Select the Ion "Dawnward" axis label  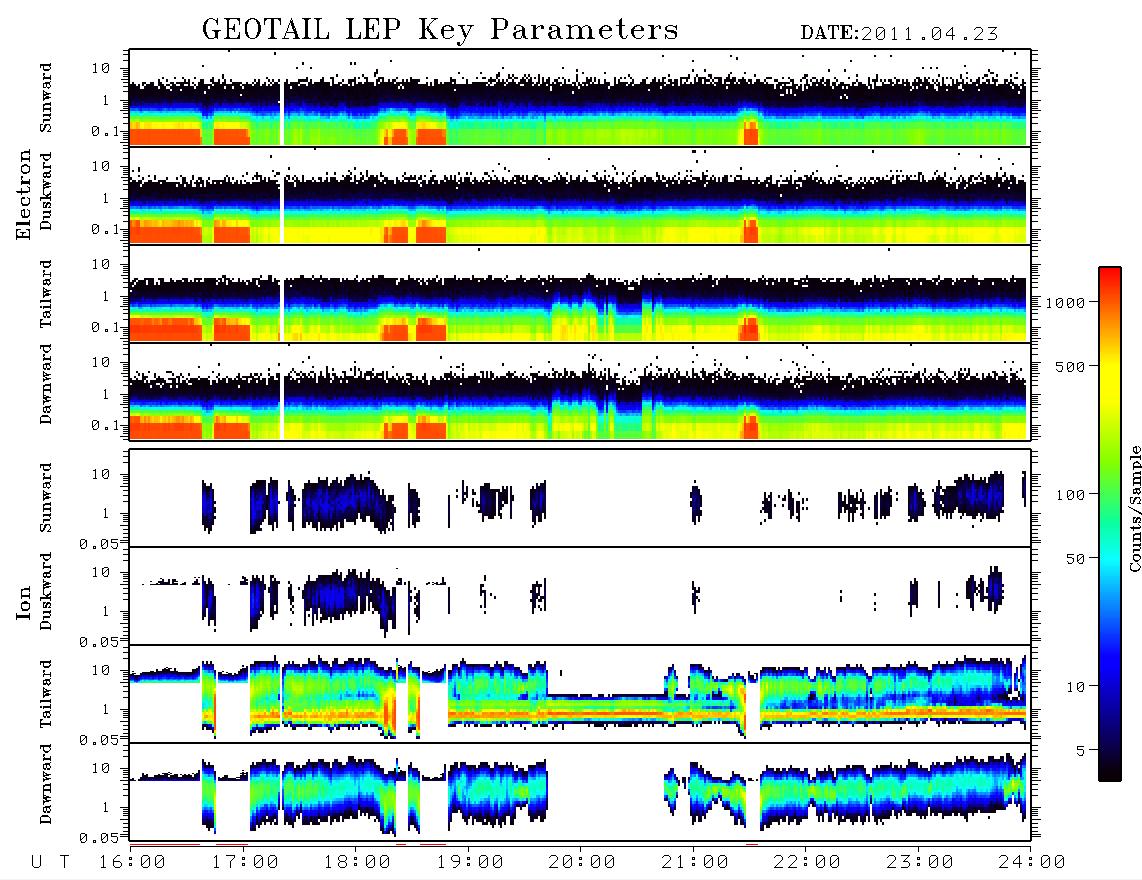46,784
